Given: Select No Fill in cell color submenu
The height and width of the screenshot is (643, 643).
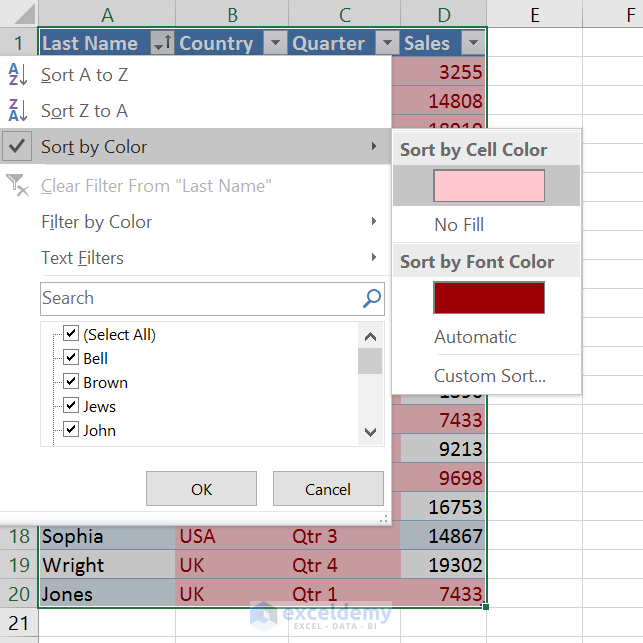Looking at the screenshot, I should [x=486, y=225].
